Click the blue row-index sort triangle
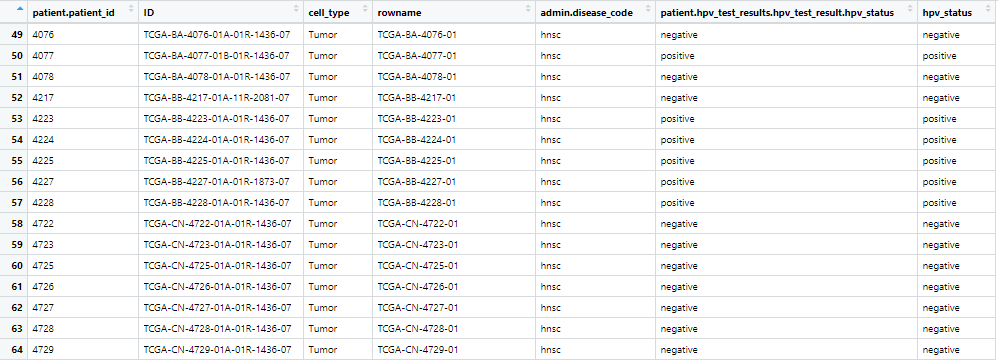Viewport: 998px width, 360px height. tap(20, 9)
